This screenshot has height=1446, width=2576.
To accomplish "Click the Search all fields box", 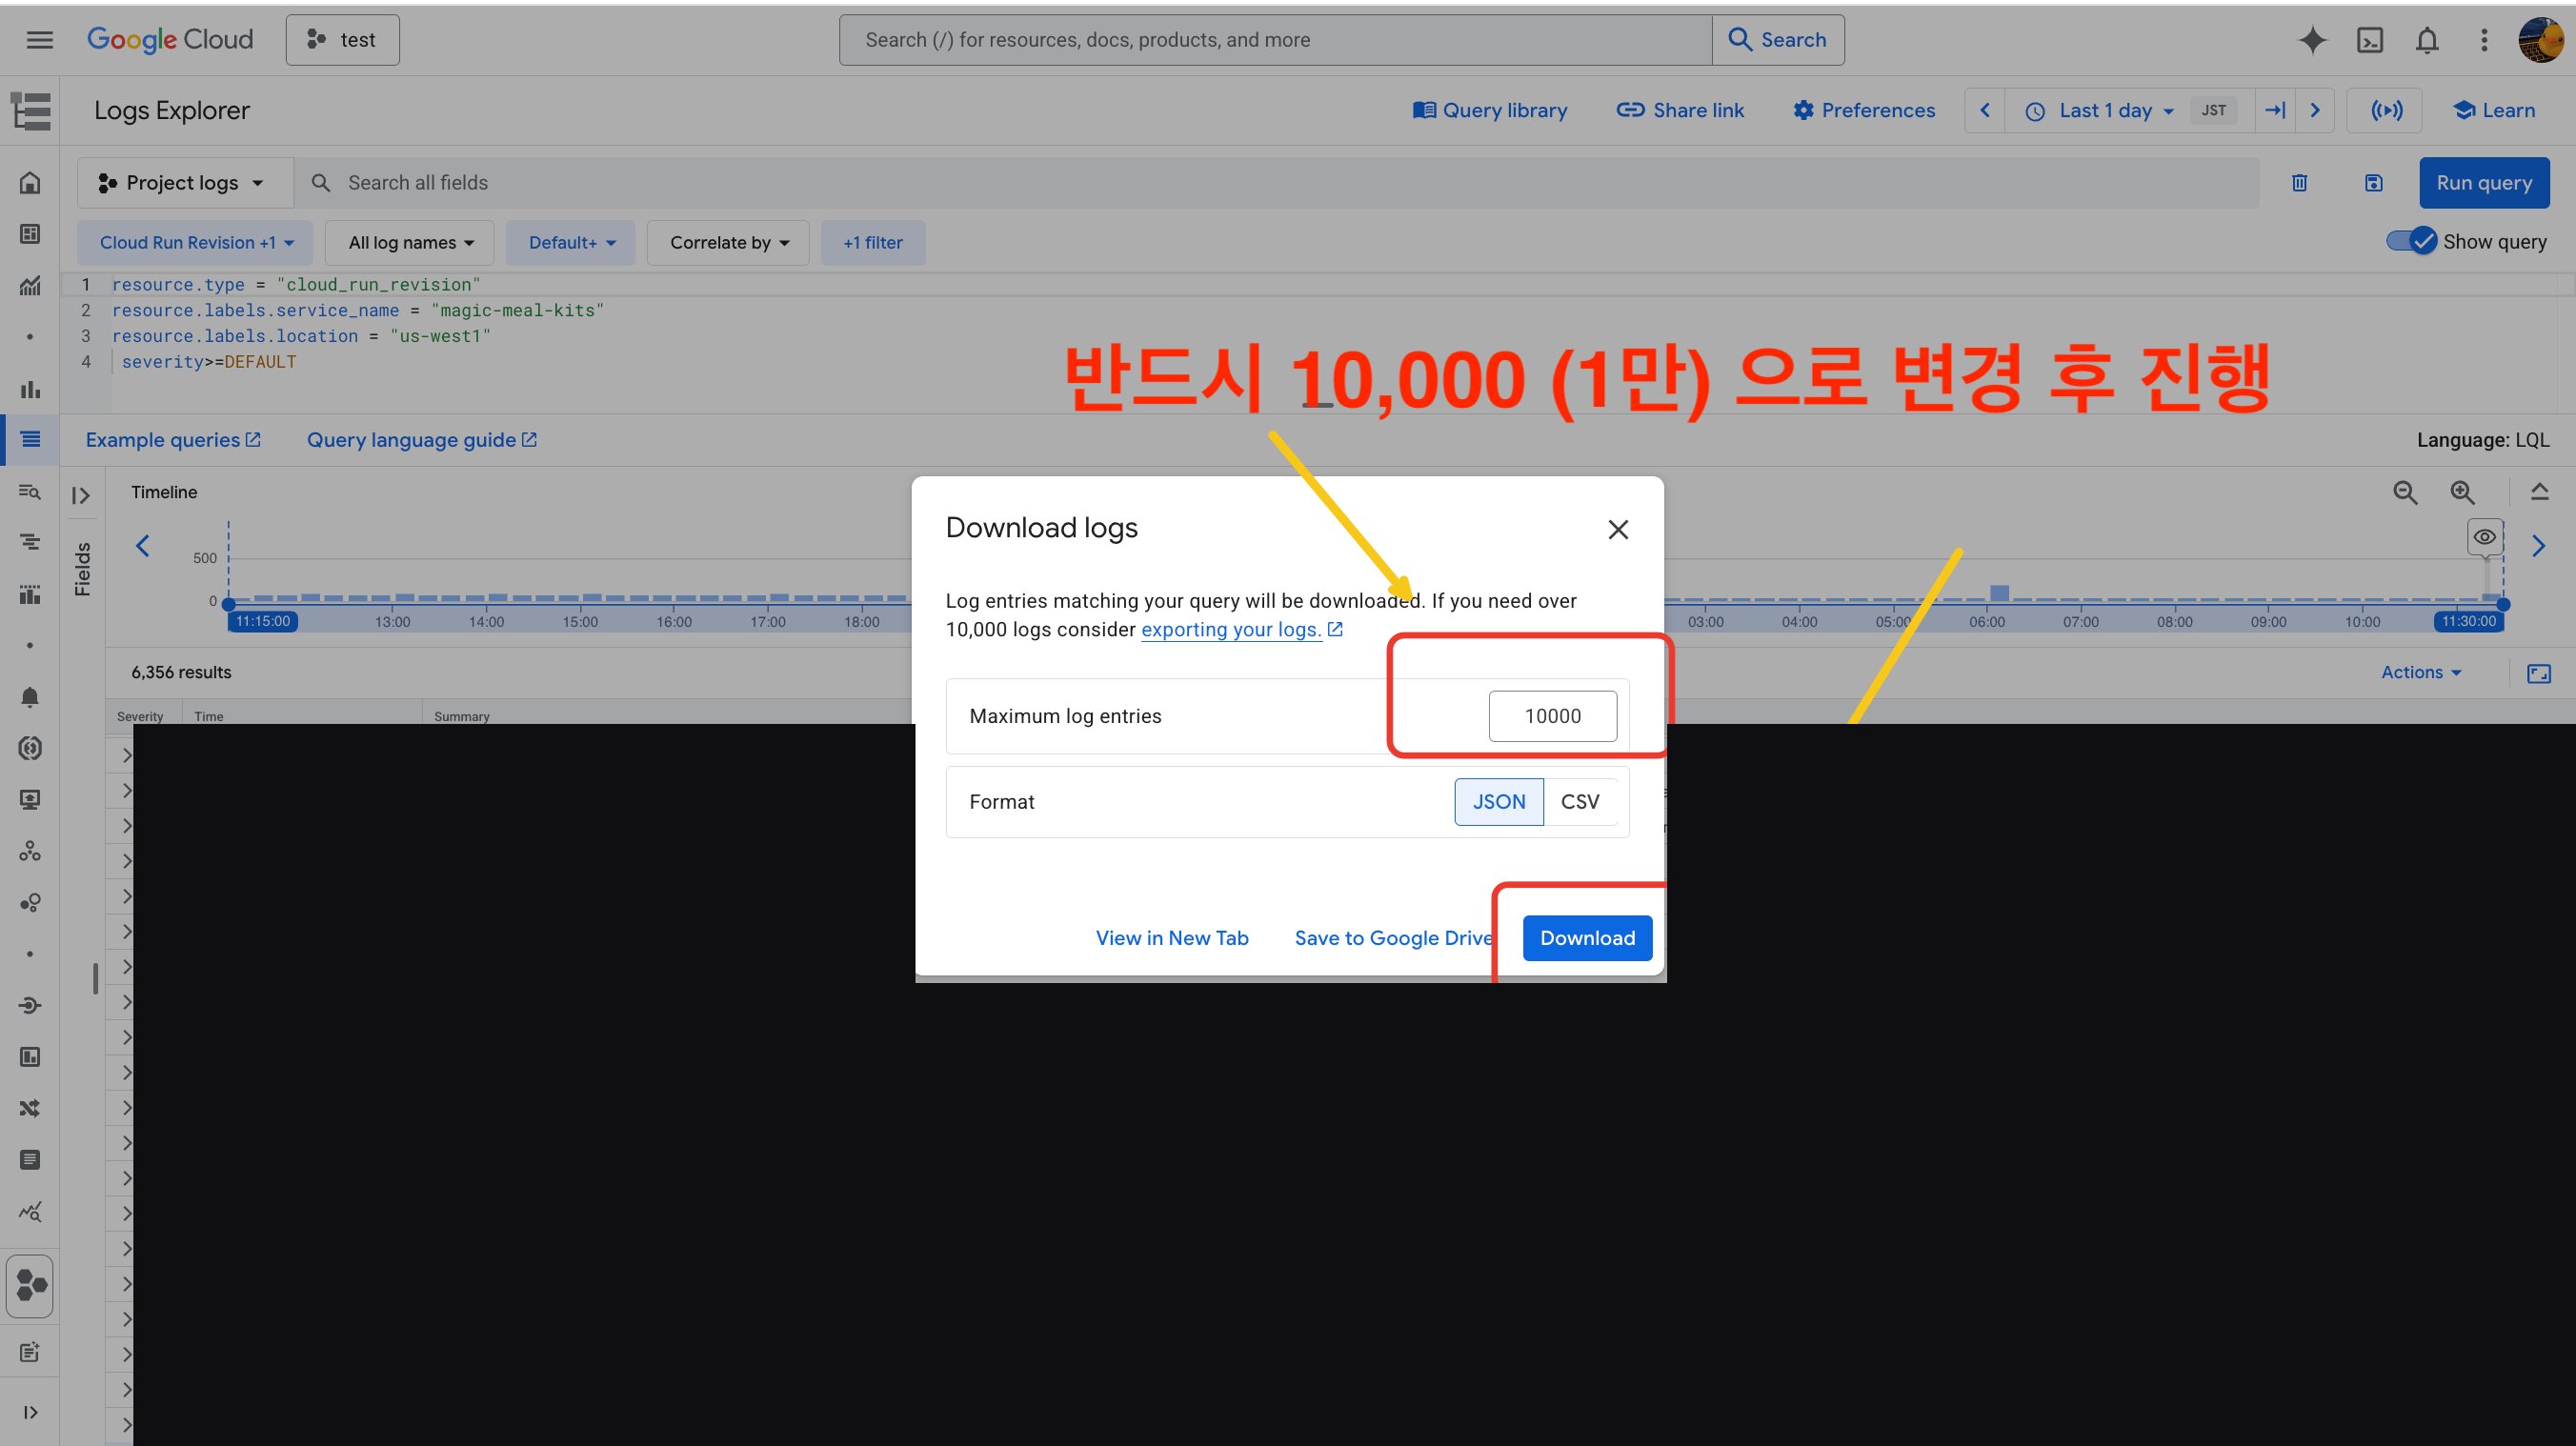I will click(1276, 183).
